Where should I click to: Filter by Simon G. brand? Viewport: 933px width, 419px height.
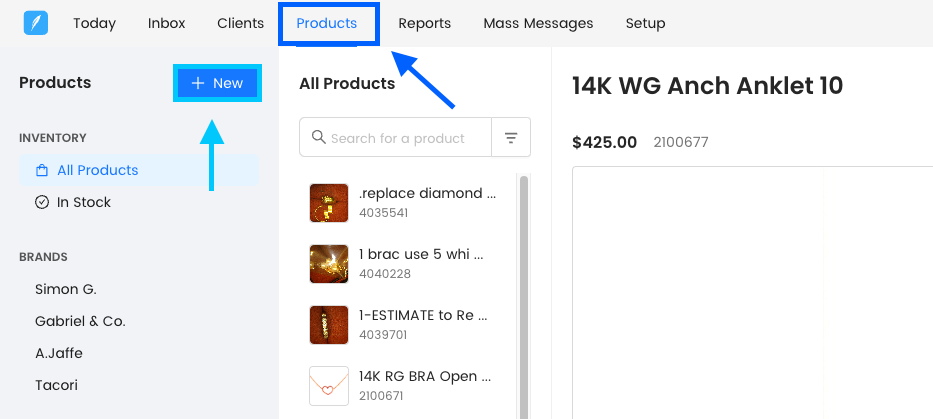point(66,289)
